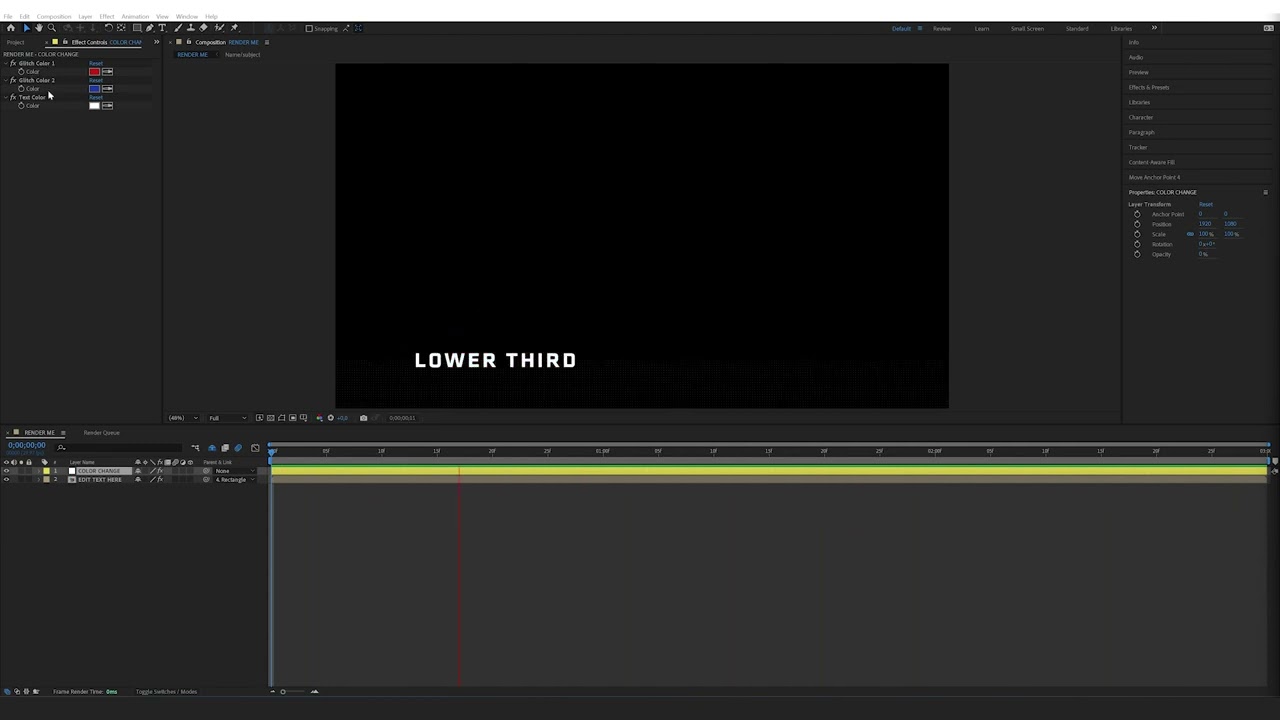Open the 4. Rectangle parent dropdown

tap(234, 479)
